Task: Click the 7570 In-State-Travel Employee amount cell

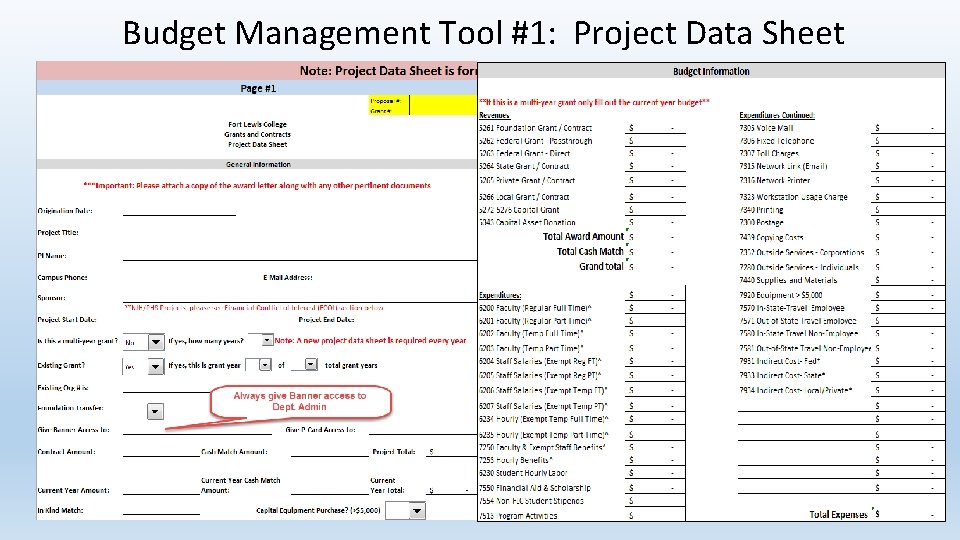Action: tap(908, 308)
